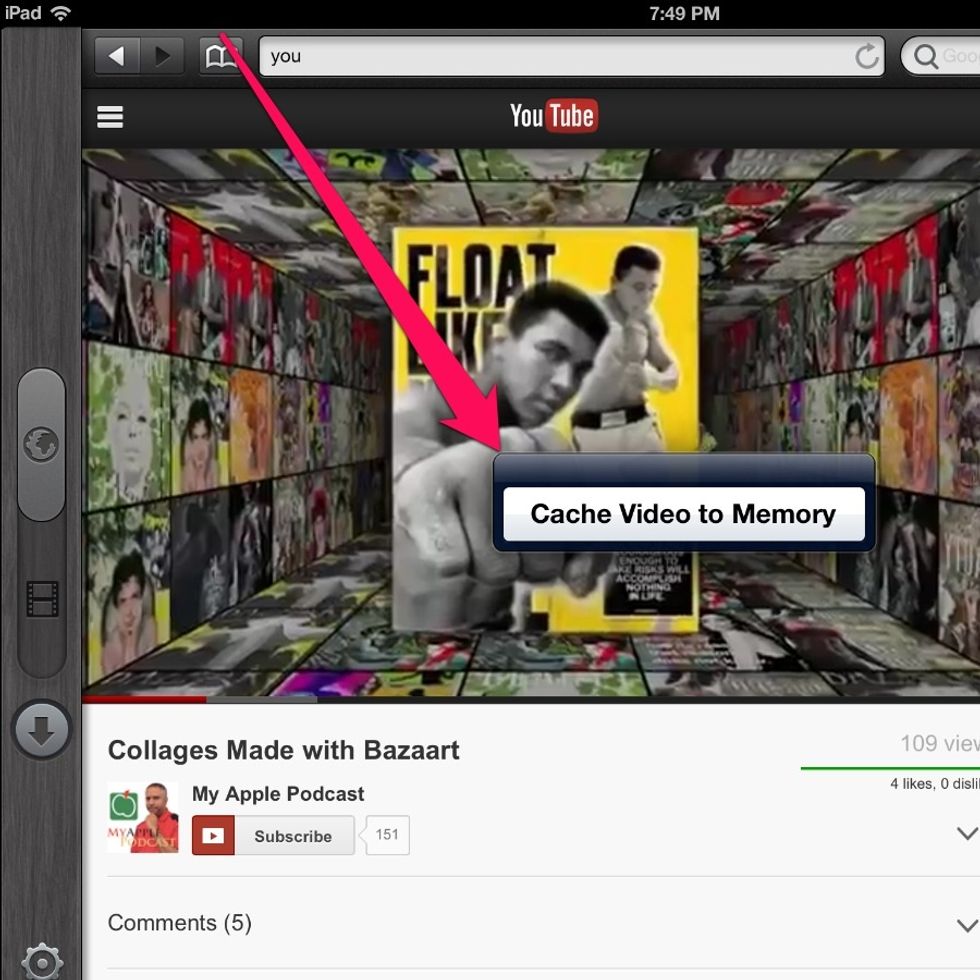Go forward with the forward arrow
This screenshot has width=980, height=980.
point(162,56)
